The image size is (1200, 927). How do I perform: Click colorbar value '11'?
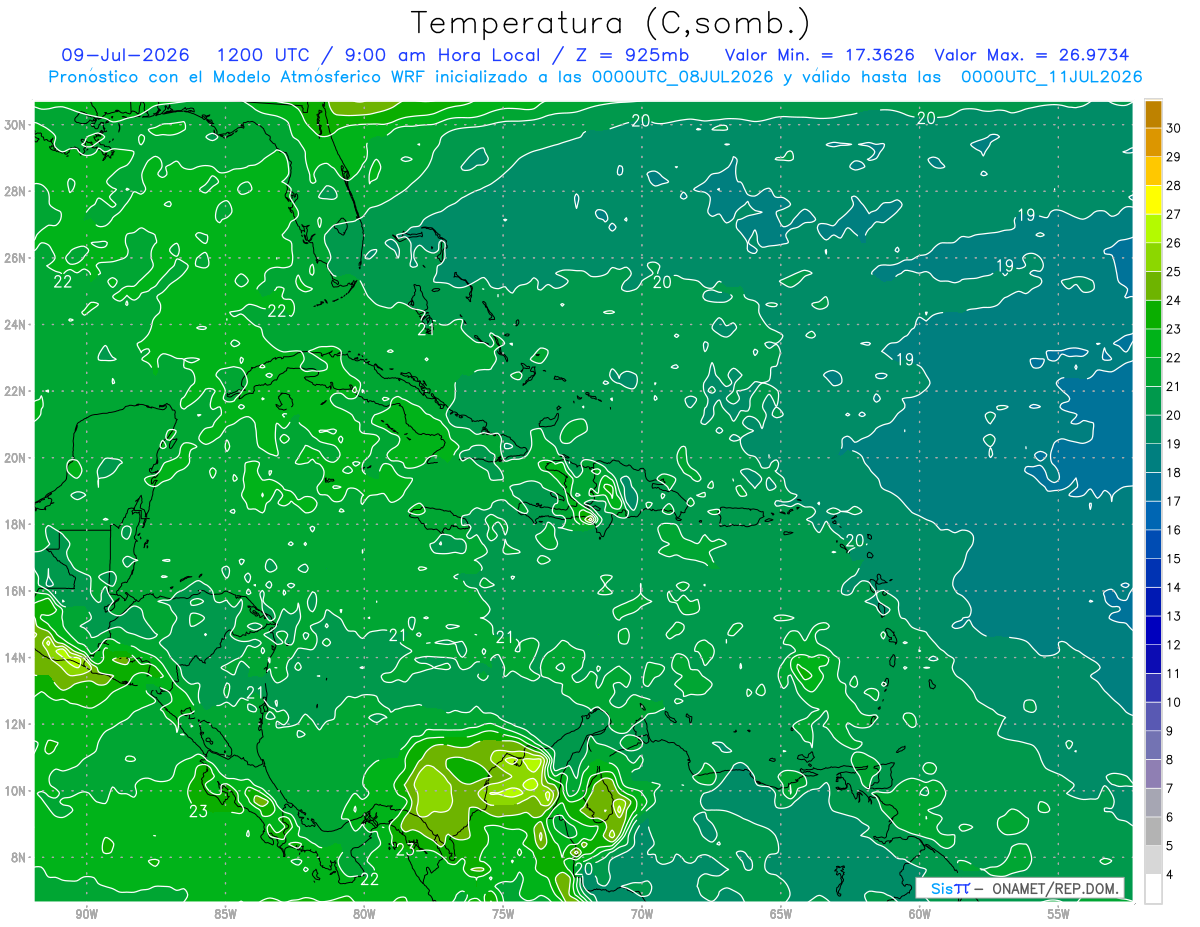1173,674
